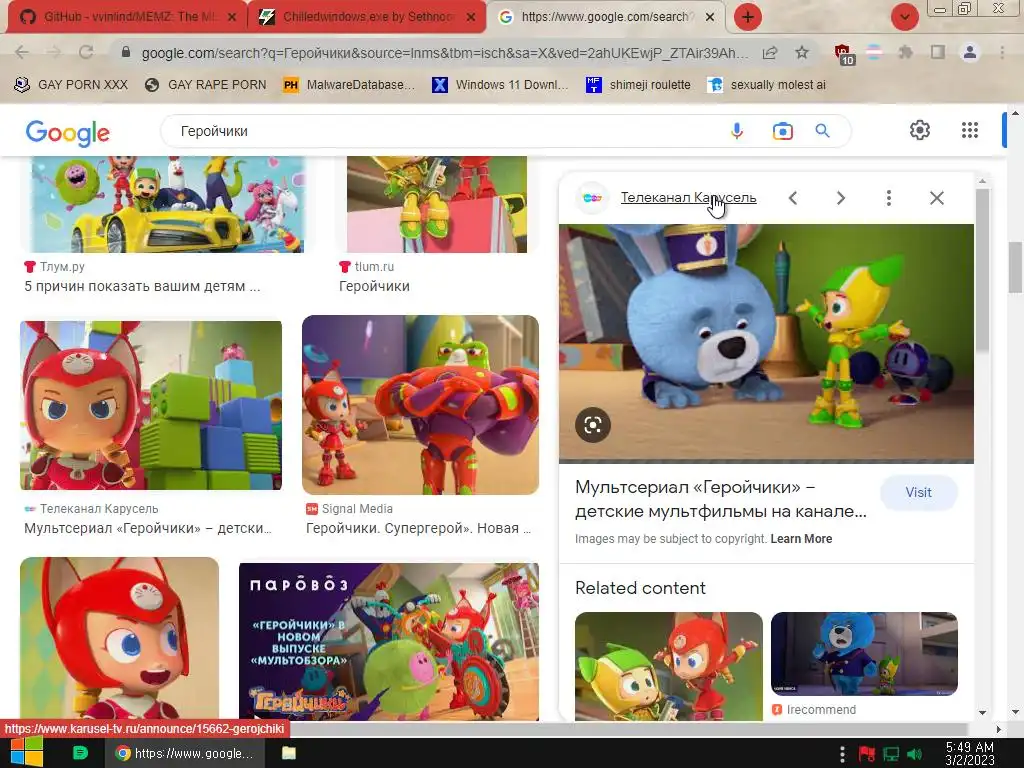Open the 5:49 AM clock calendar
The width and height of the screenshot is (1024, 768).
pos(970,753)
